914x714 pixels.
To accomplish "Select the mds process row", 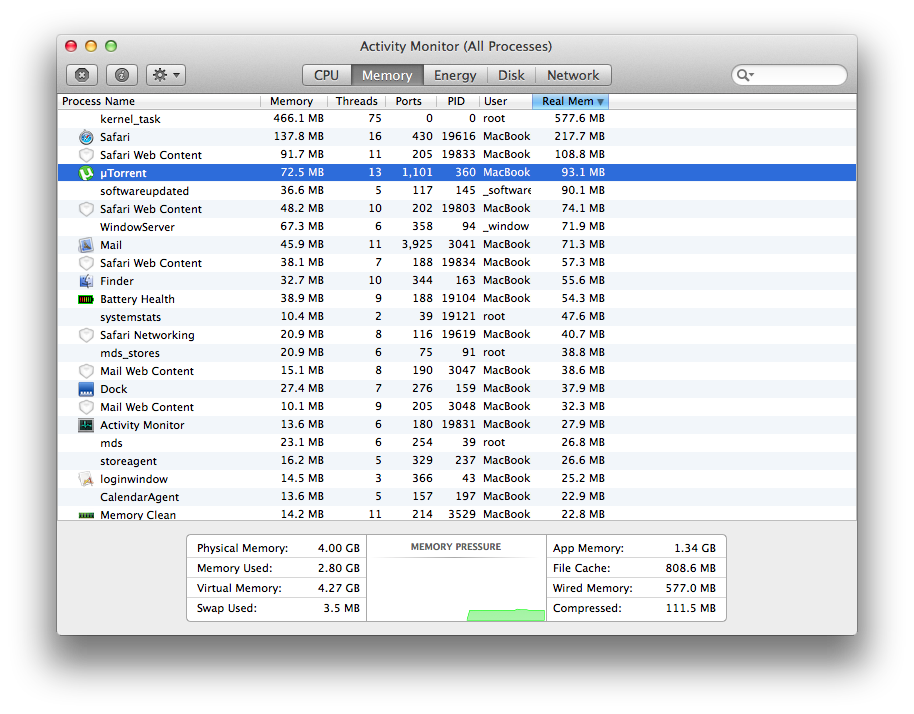I will coord(457,442).
